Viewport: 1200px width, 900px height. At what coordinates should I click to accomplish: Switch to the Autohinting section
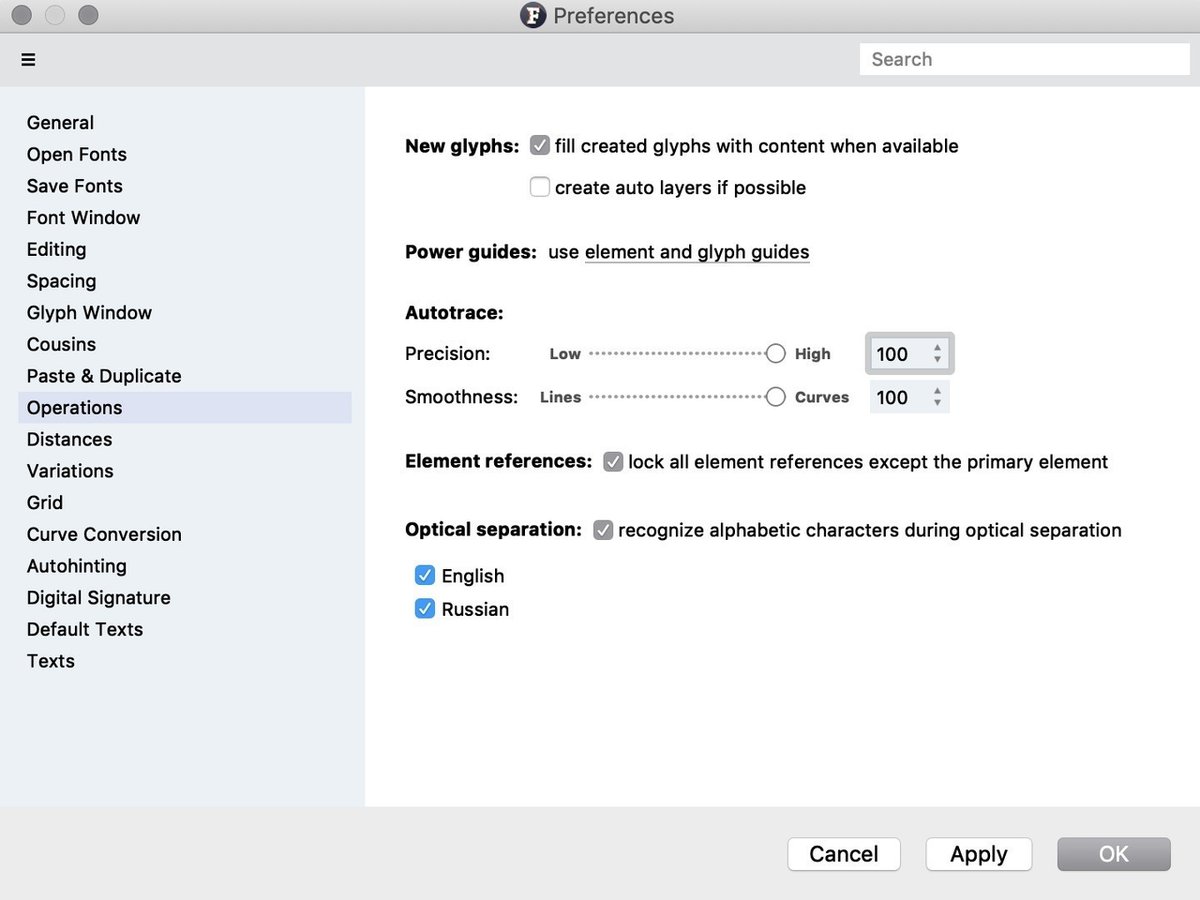(x=77, y=566)
